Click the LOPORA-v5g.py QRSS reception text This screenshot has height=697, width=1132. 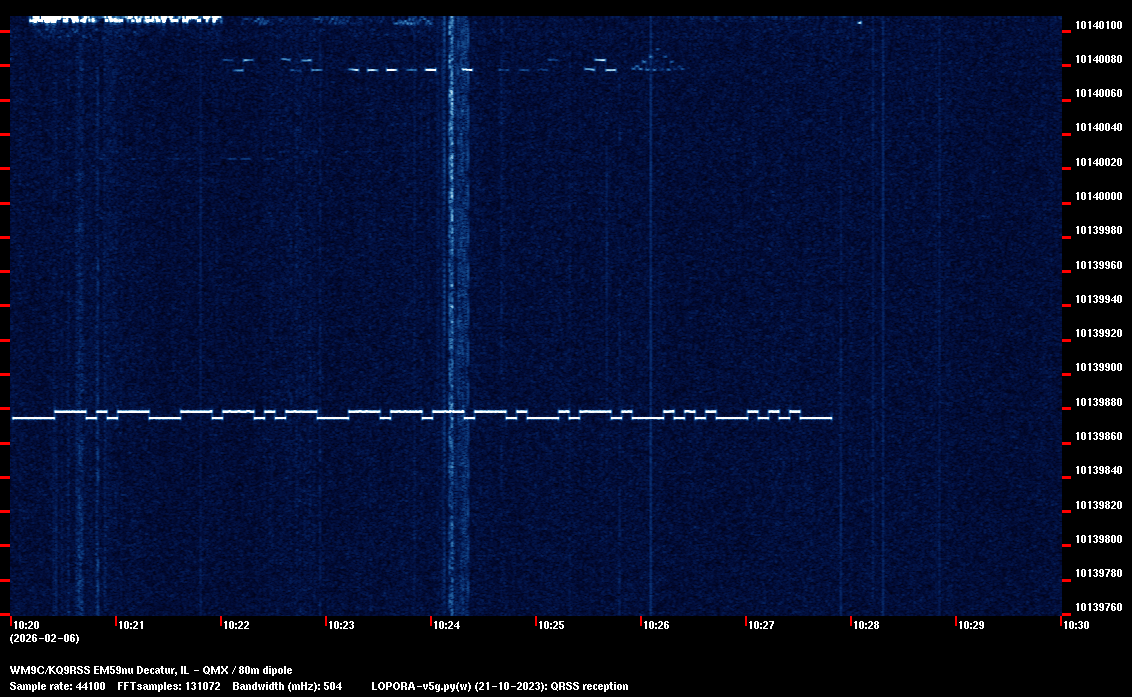point(499,686)
